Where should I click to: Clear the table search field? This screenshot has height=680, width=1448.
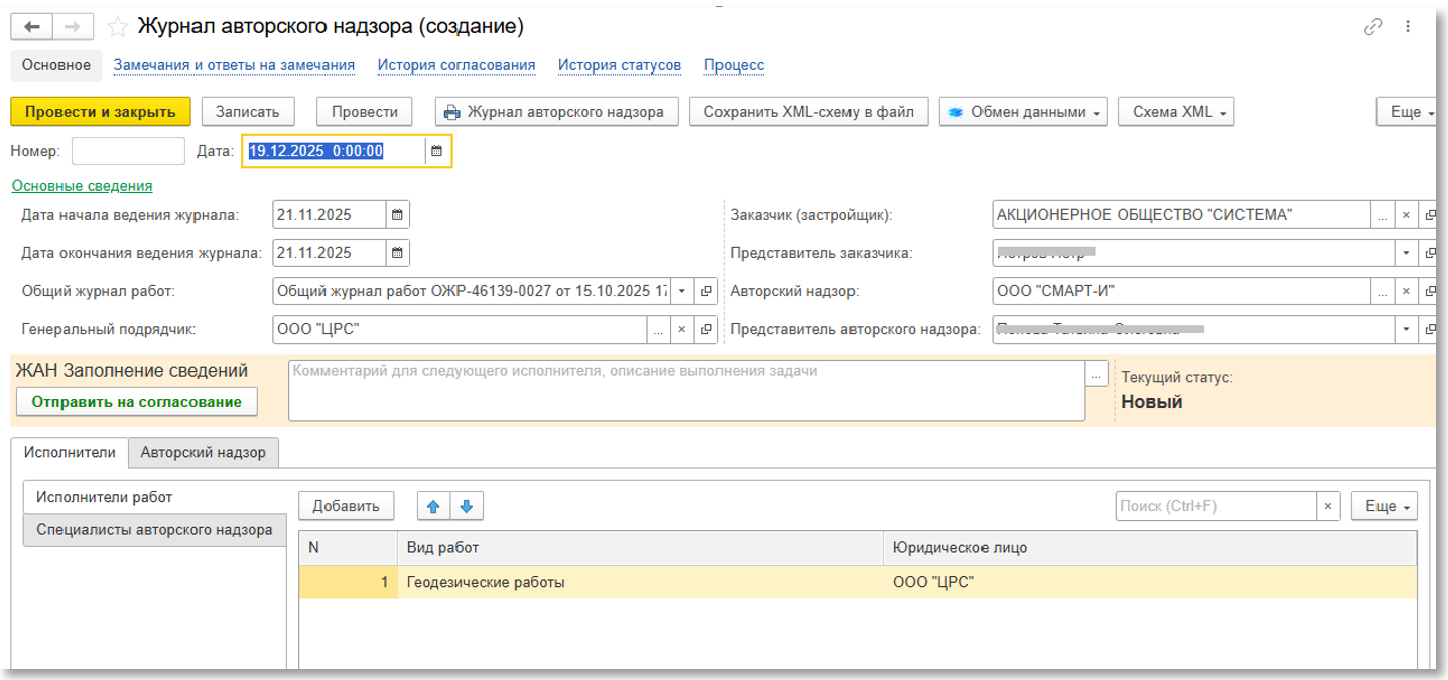(x=1328, y=506)
